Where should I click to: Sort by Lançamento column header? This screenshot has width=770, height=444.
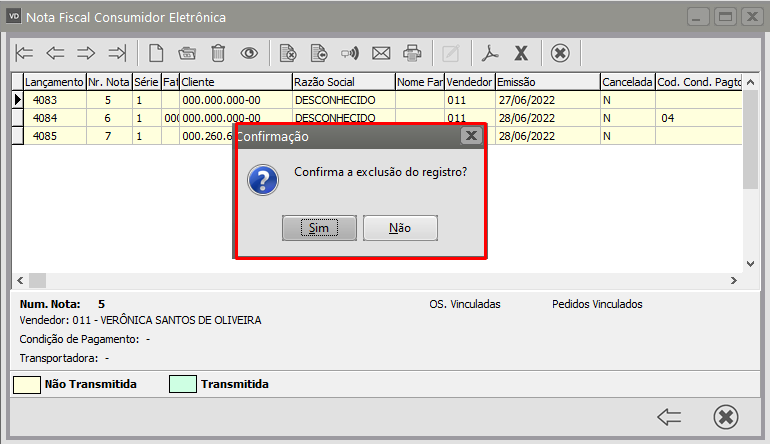click(x=54, y=82)
